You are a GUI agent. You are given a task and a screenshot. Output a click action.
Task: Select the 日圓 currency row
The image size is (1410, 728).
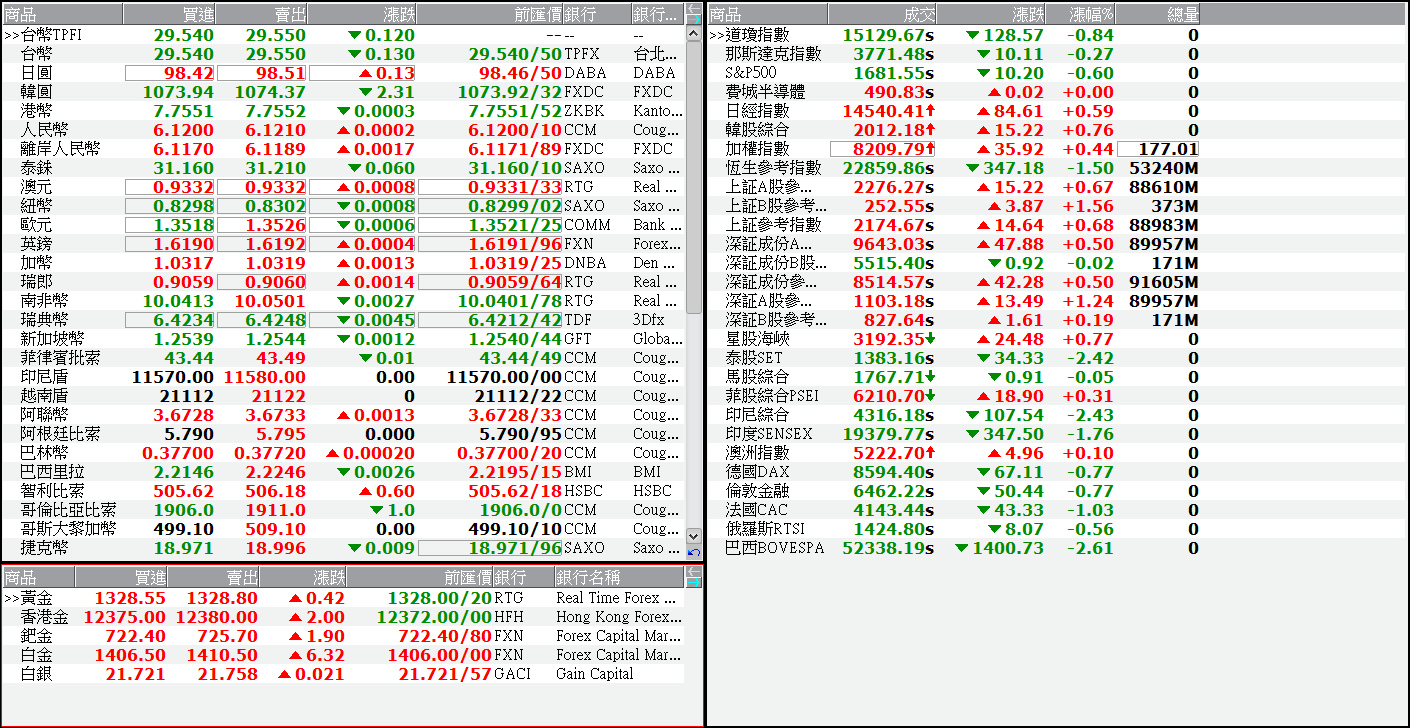click(x=344, y=73)
